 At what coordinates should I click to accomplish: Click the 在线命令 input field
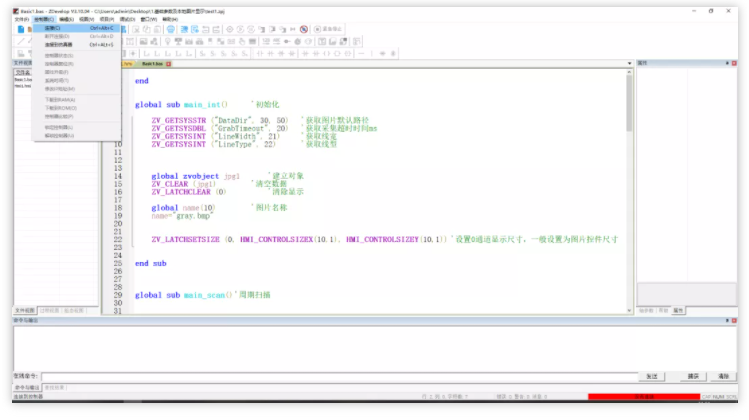pos(339,377)
